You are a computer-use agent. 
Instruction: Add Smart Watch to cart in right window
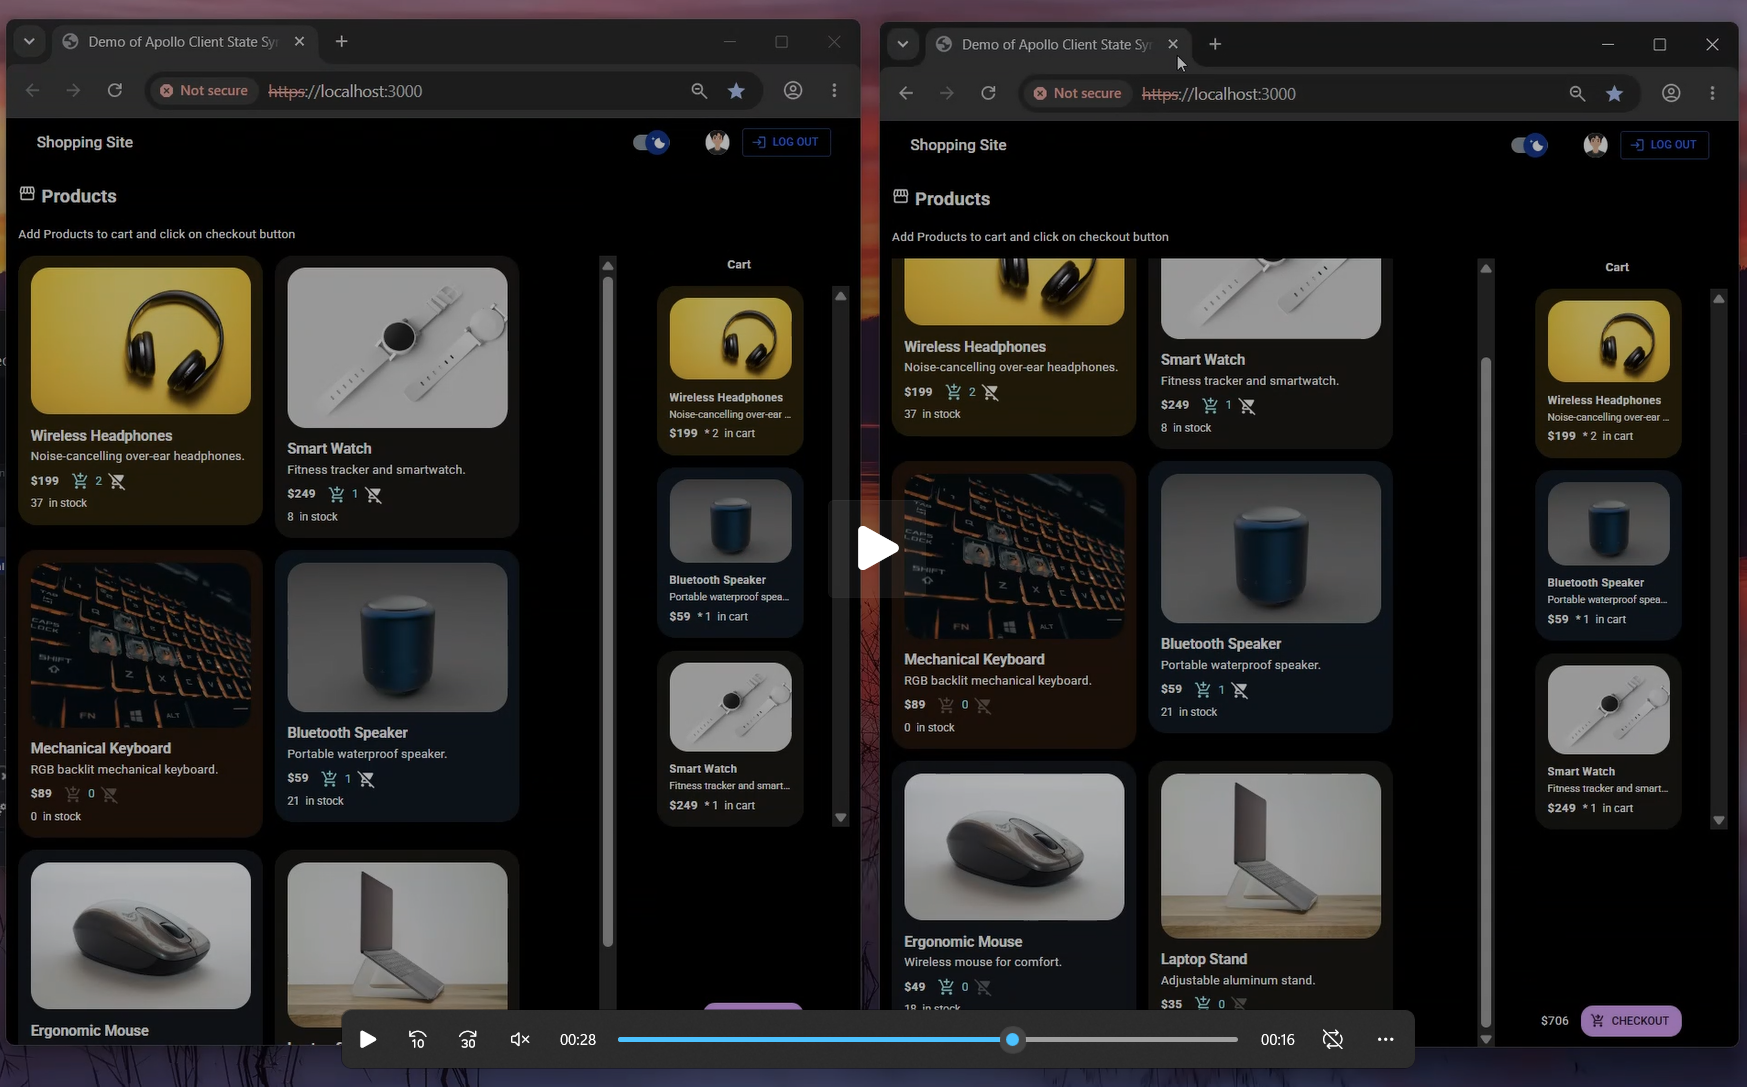(1210, 405)
